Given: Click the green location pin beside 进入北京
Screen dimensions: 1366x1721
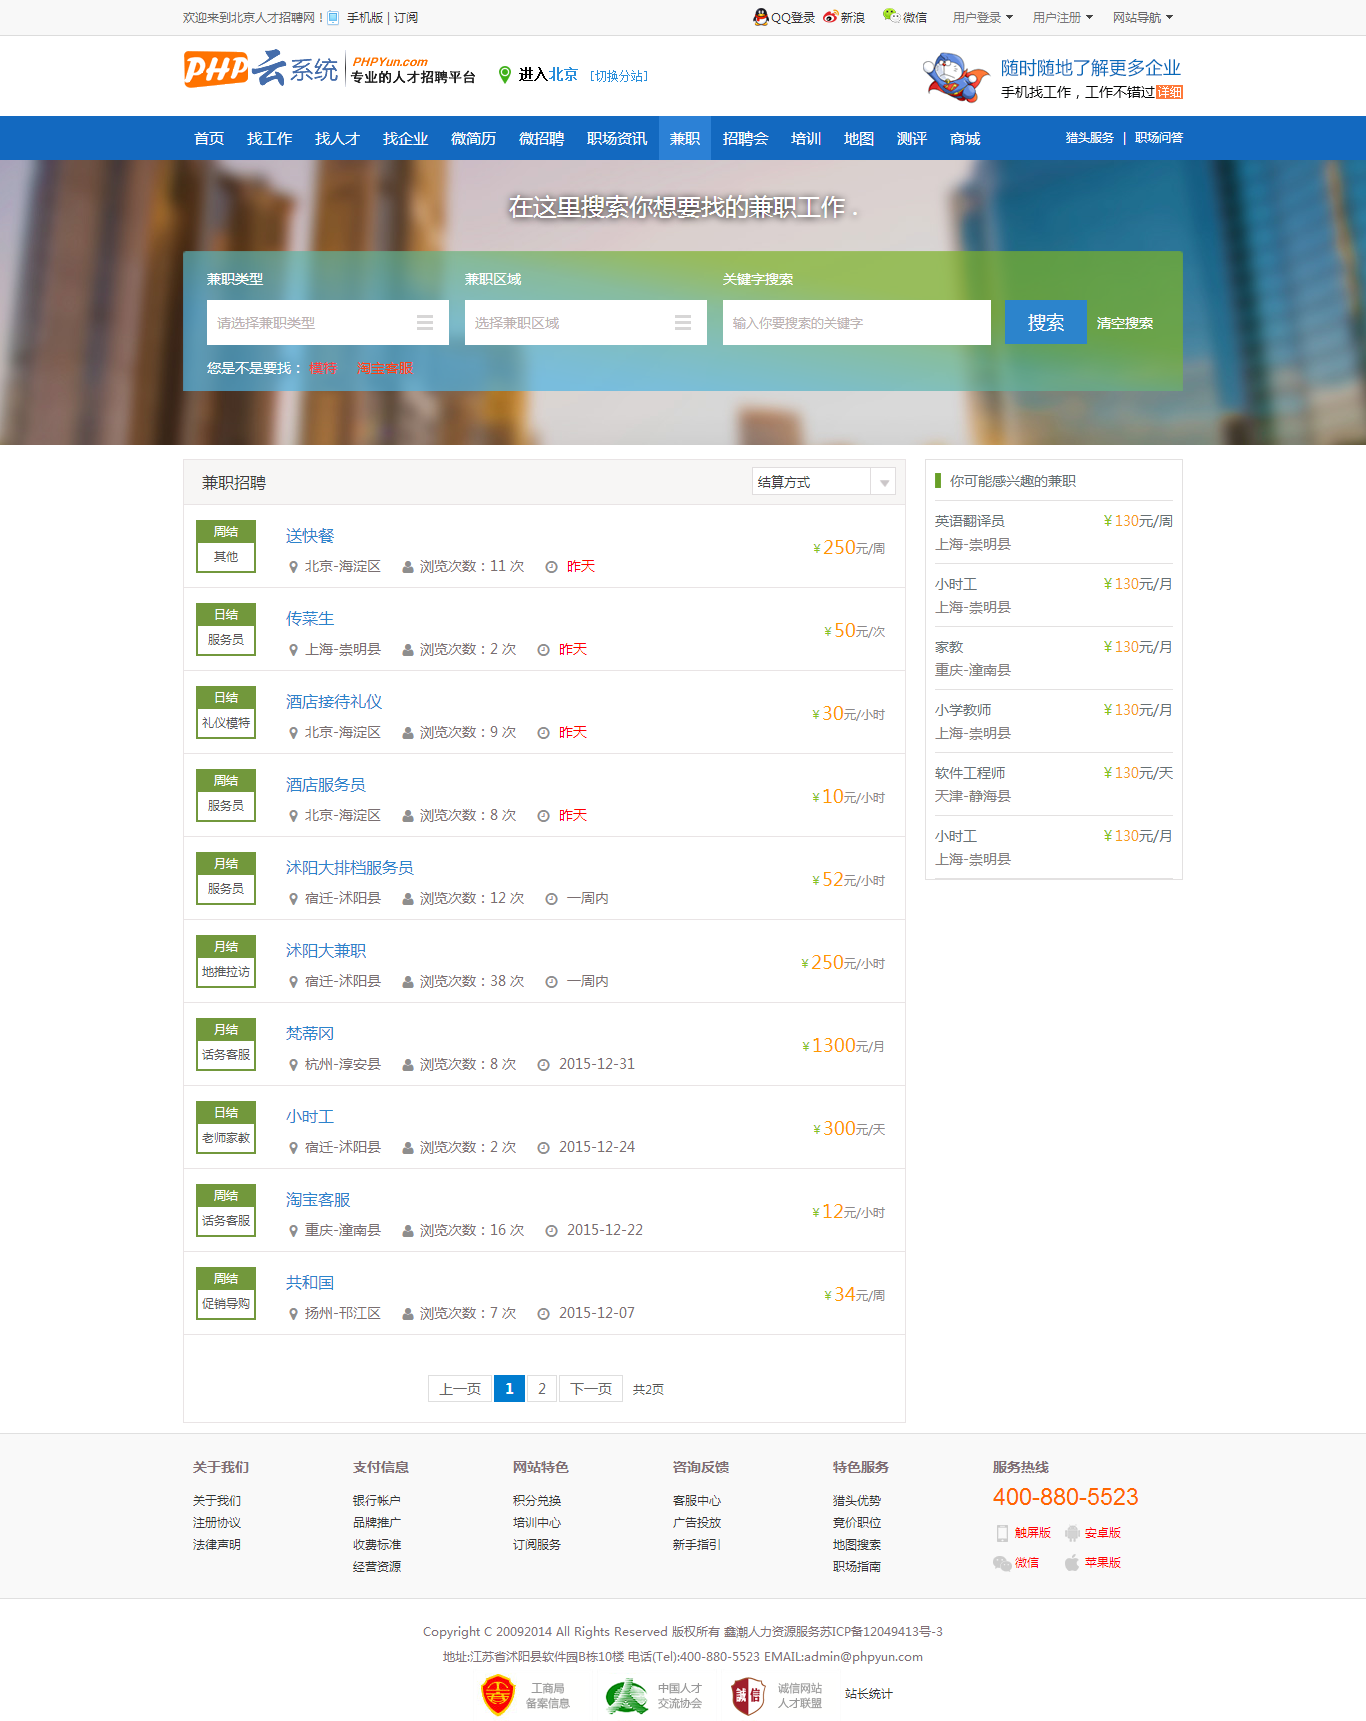Looking at the screenshot, I should coord(505,75).
